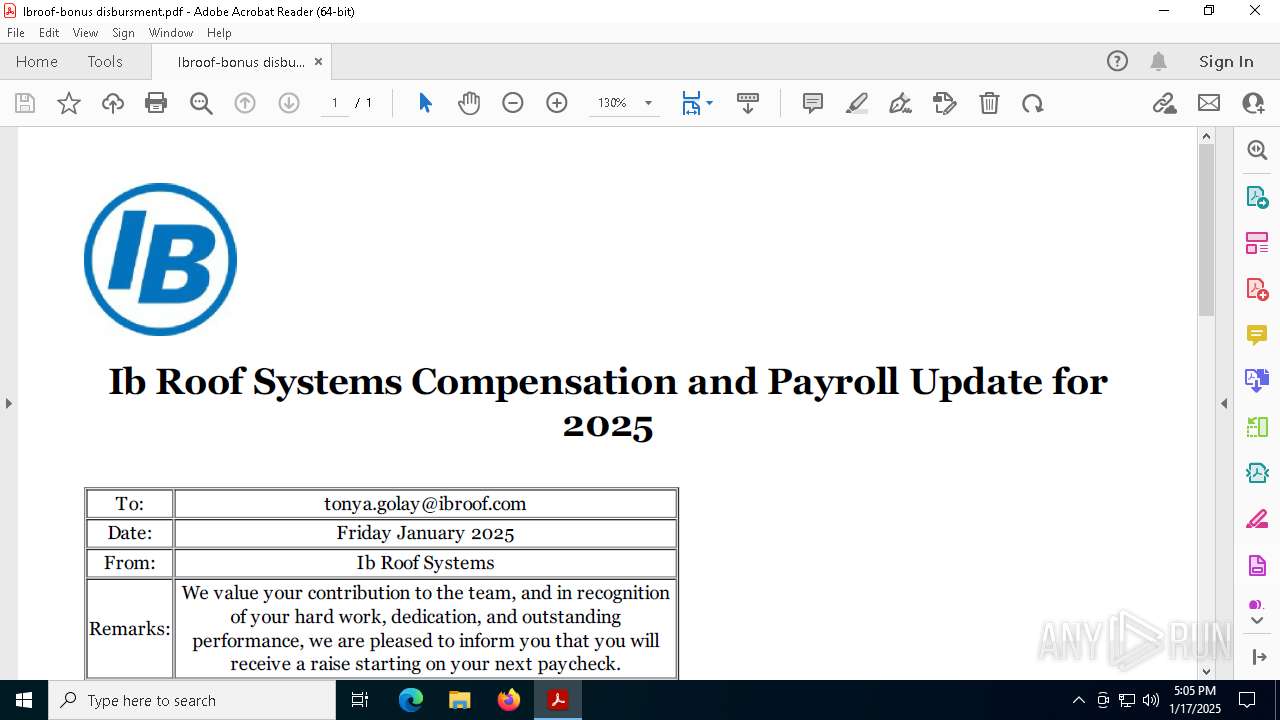Open the right-pane search tool icon

[1257, 150]
